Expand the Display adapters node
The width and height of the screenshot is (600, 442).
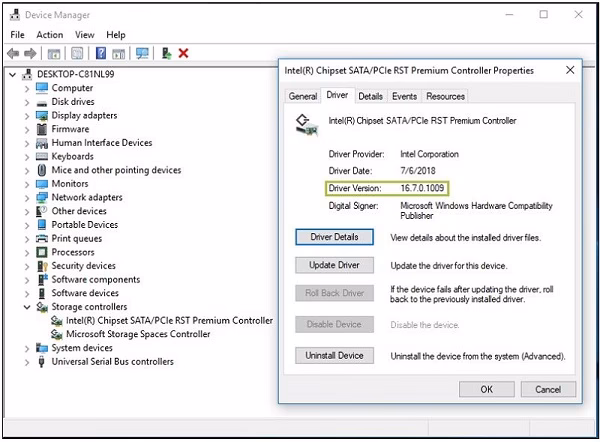tap(27, 116)
